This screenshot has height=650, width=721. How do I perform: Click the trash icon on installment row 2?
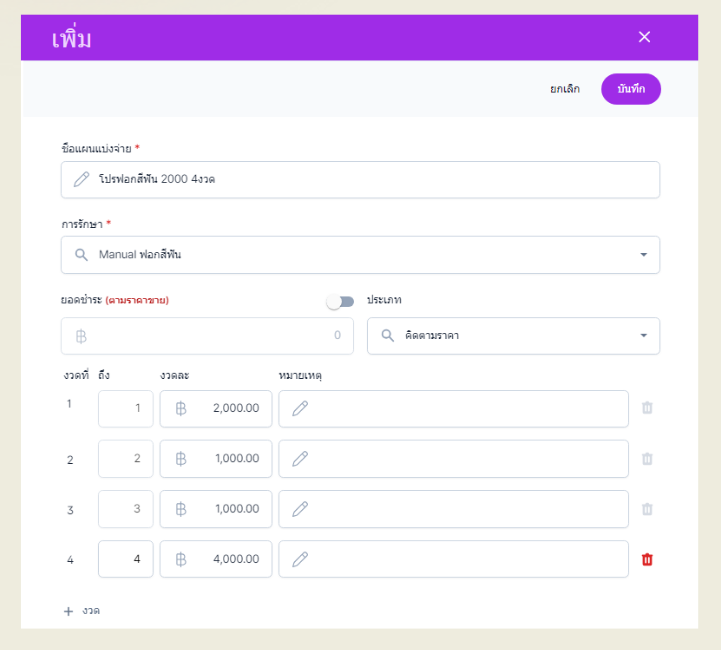(x=647, y=458)
